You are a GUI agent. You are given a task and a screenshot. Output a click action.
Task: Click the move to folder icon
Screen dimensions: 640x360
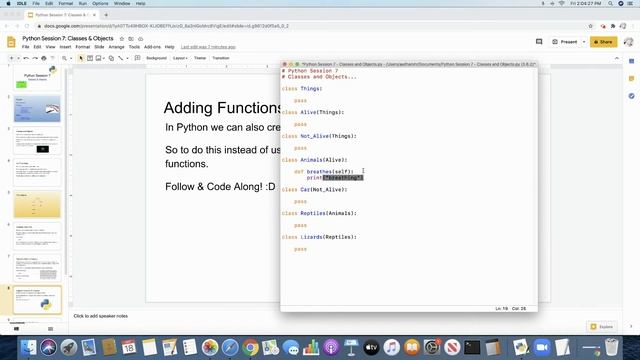[x=131, y=39]
